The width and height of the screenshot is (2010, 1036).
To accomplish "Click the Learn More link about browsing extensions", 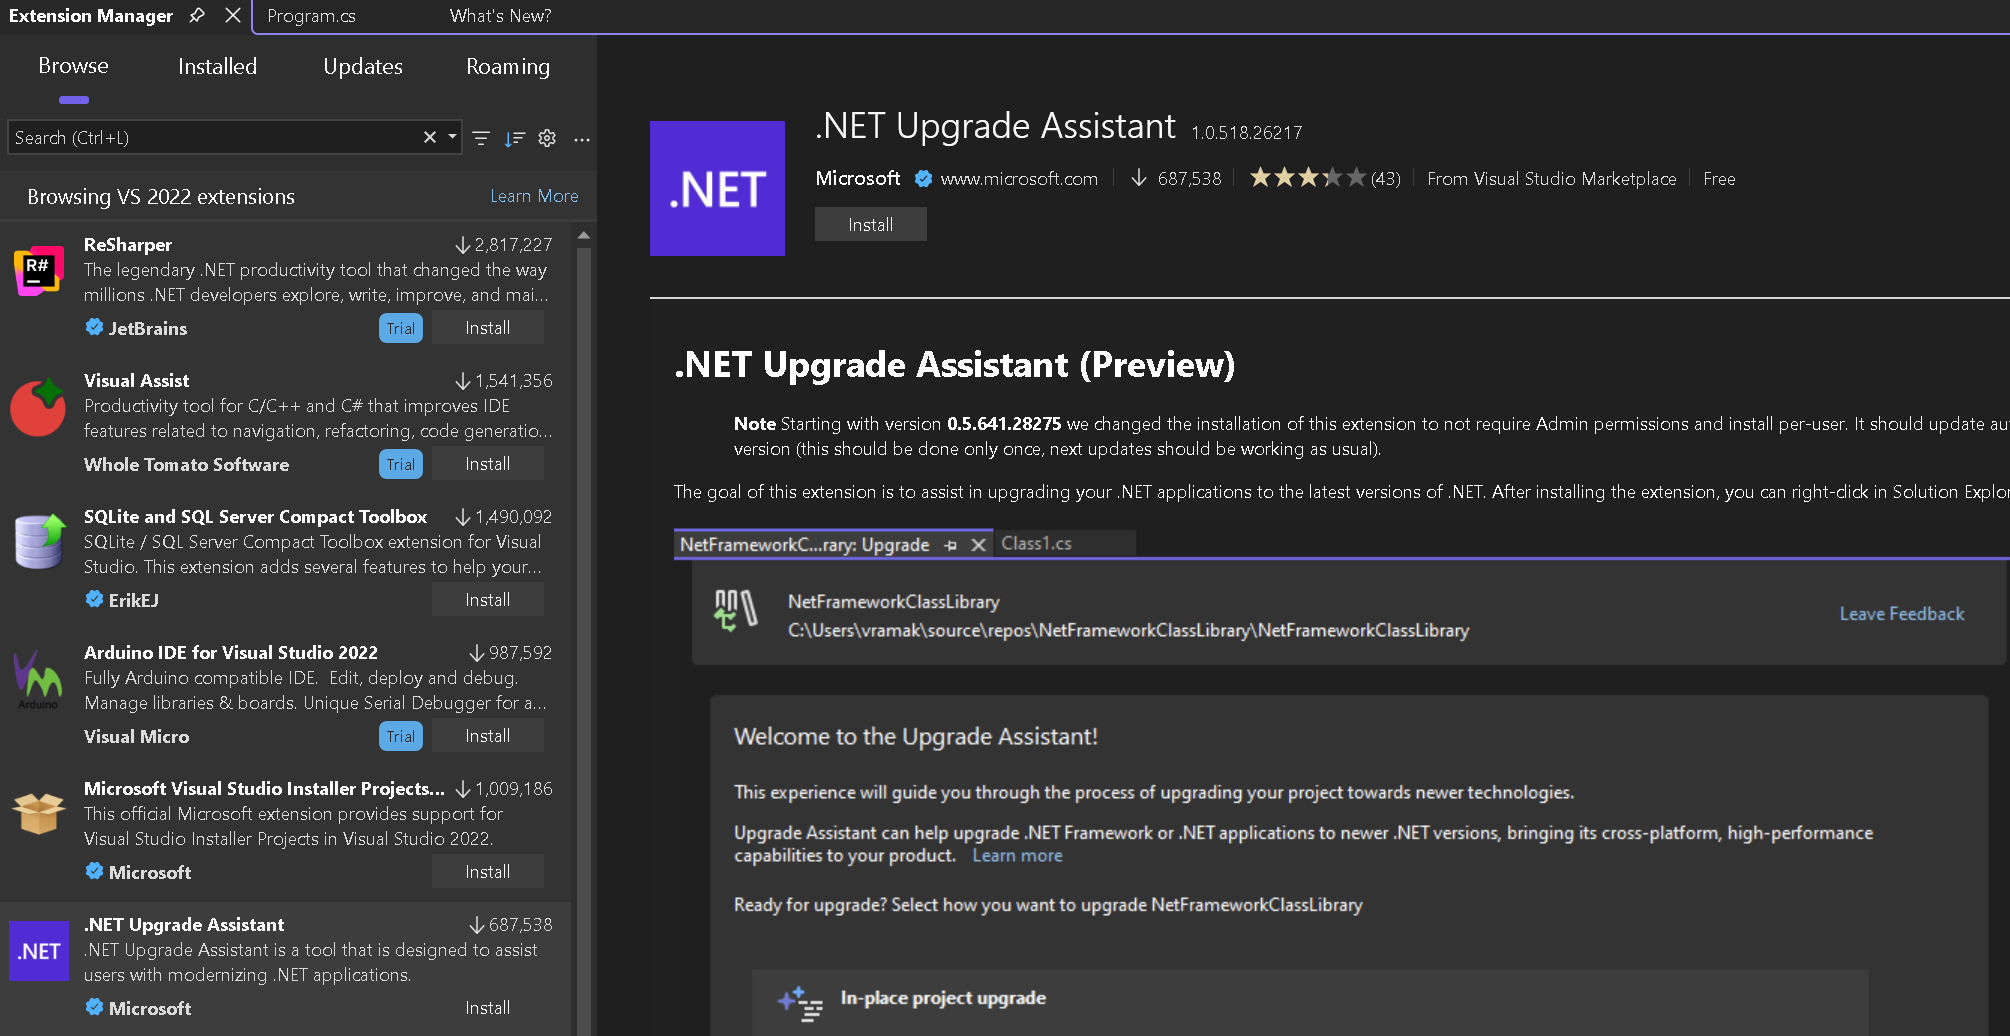I will pyautogui.click(x=534, y=196).
